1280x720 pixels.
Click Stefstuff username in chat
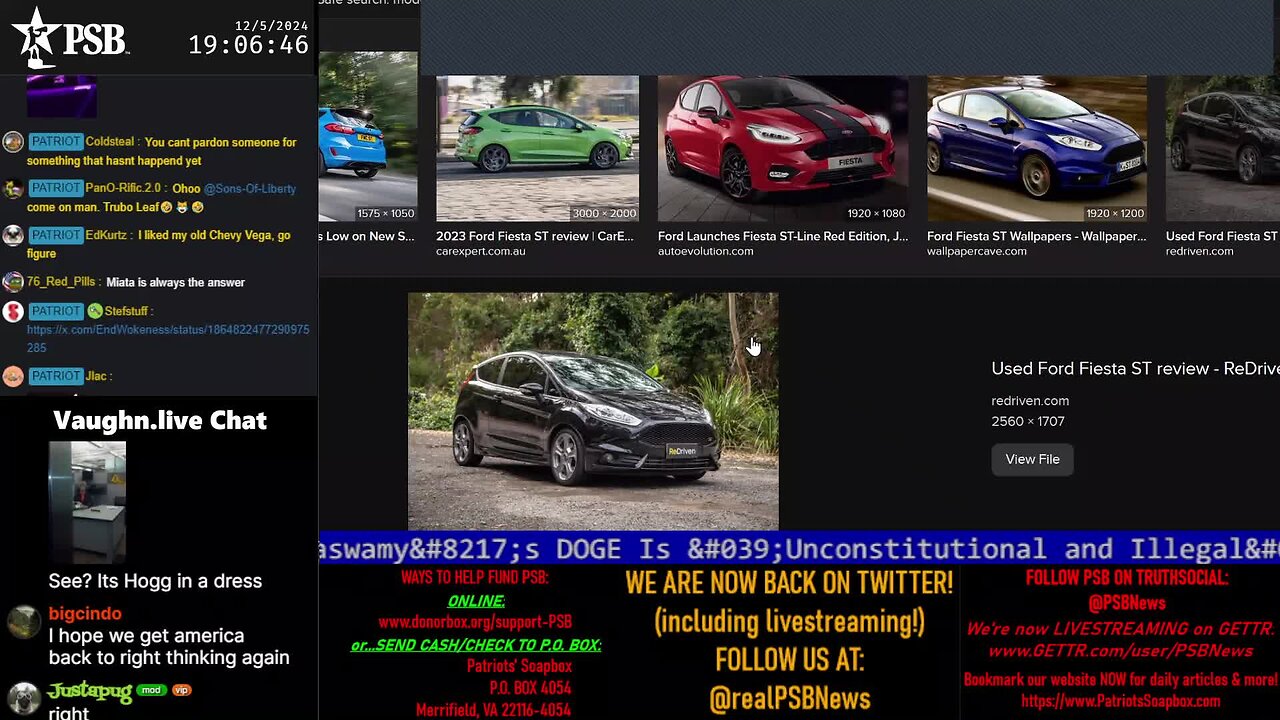pyautogui.click(x=128, y=311)
